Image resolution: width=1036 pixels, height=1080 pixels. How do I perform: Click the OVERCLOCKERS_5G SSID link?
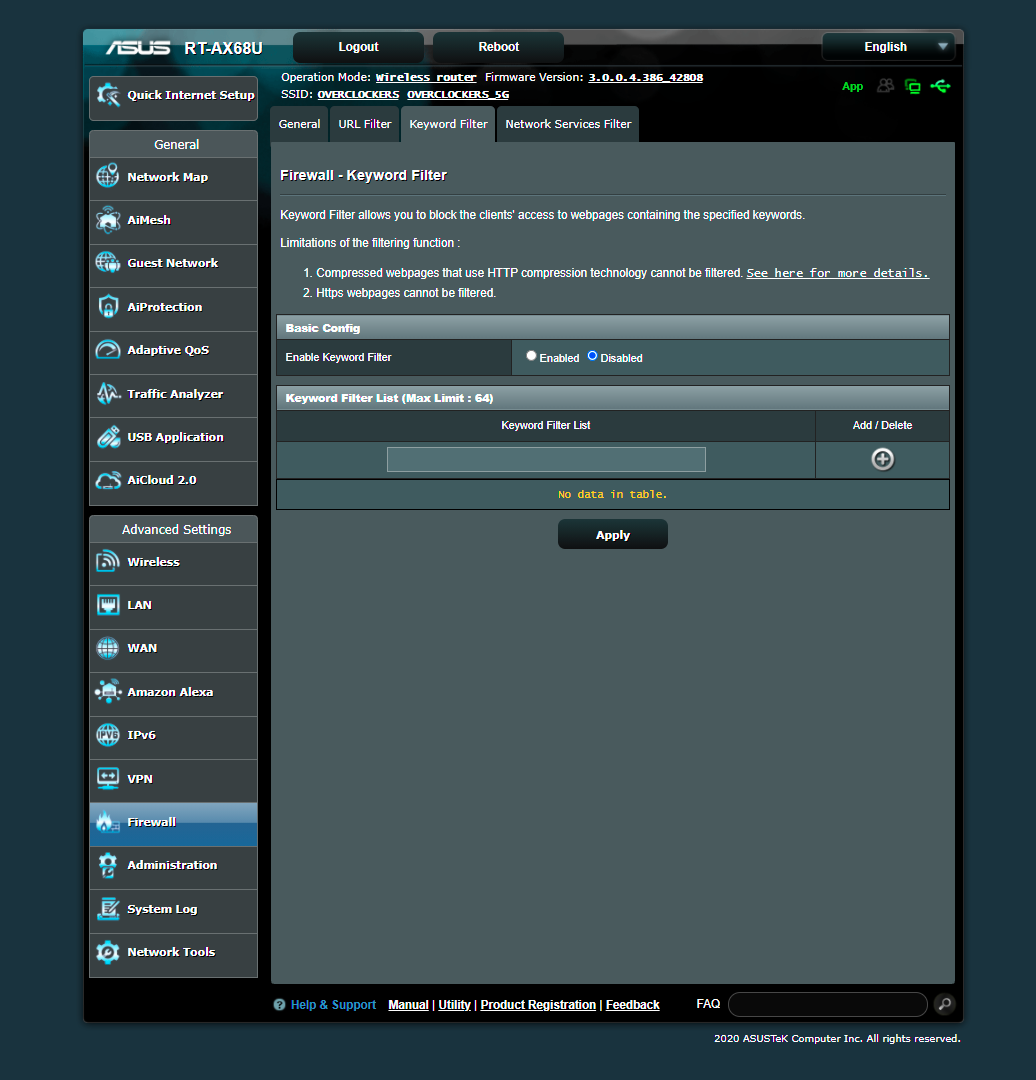click(x=458, y=94)
